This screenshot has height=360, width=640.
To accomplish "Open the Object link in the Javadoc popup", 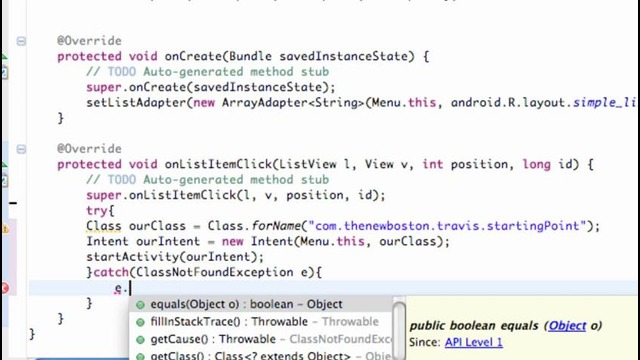I will tap(567, 326).
